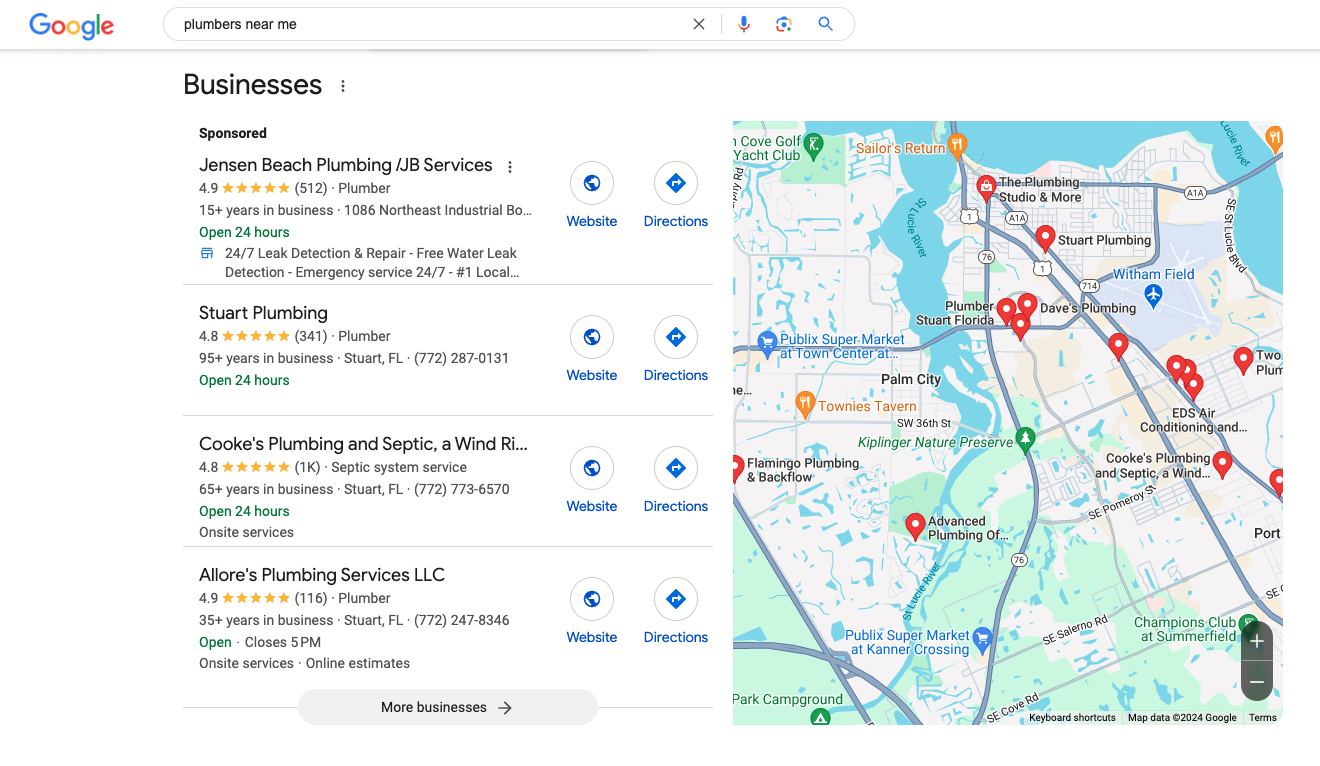The image size is (1320, 766).
Task: Click the EDS Air Conditioning map label
Action: [x=1194, y=420]
